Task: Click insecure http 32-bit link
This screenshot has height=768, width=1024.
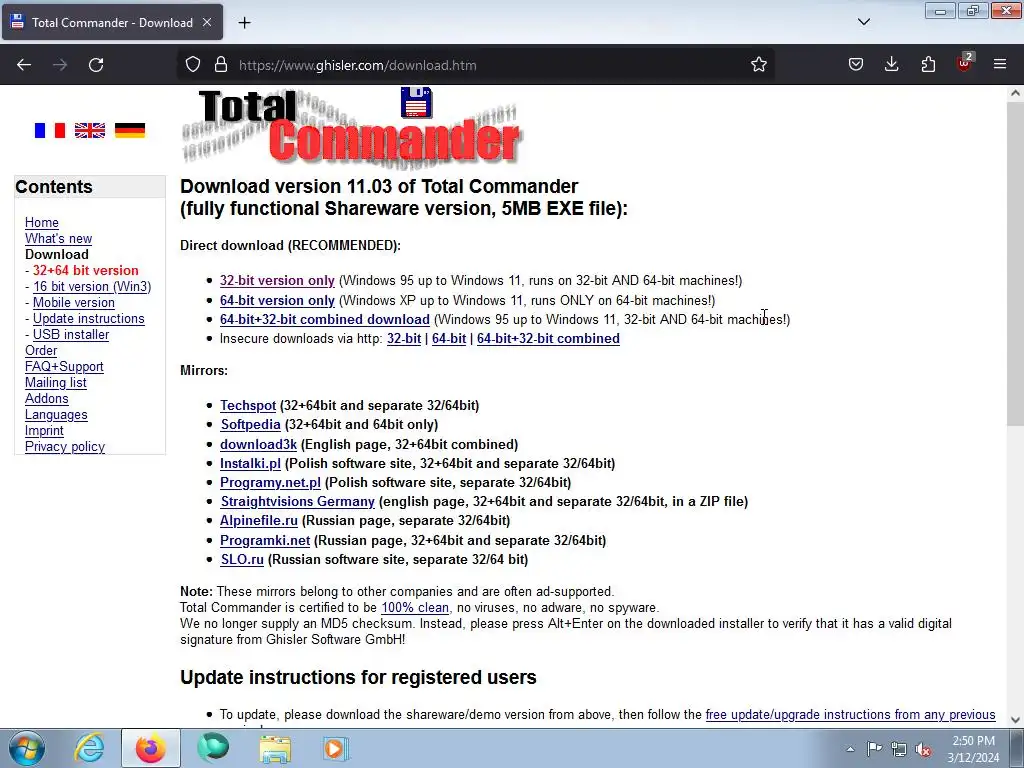Action: coord(404,338)
